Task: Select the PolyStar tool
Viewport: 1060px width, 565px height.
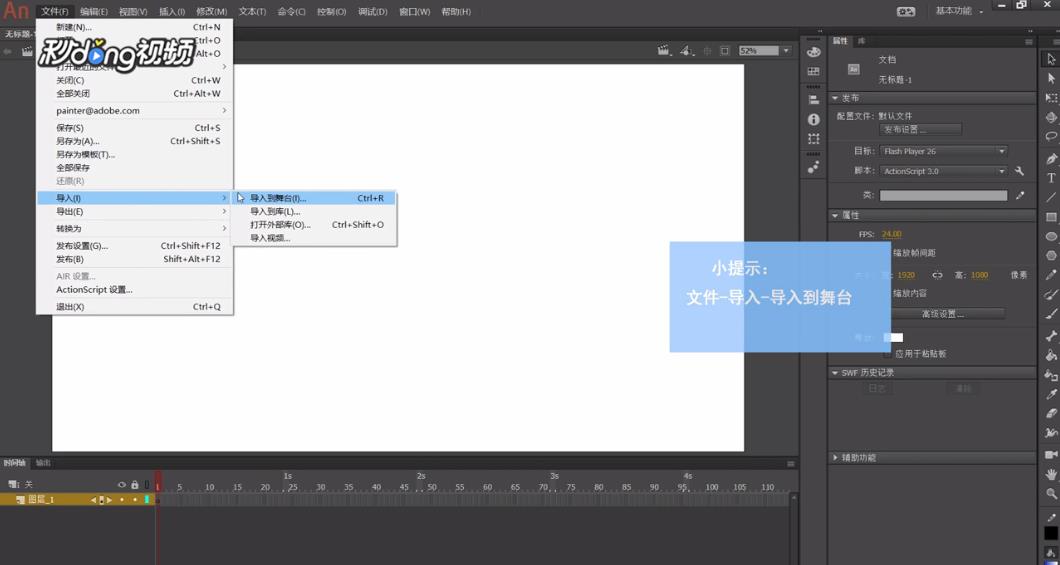Action: (1051, 255)
